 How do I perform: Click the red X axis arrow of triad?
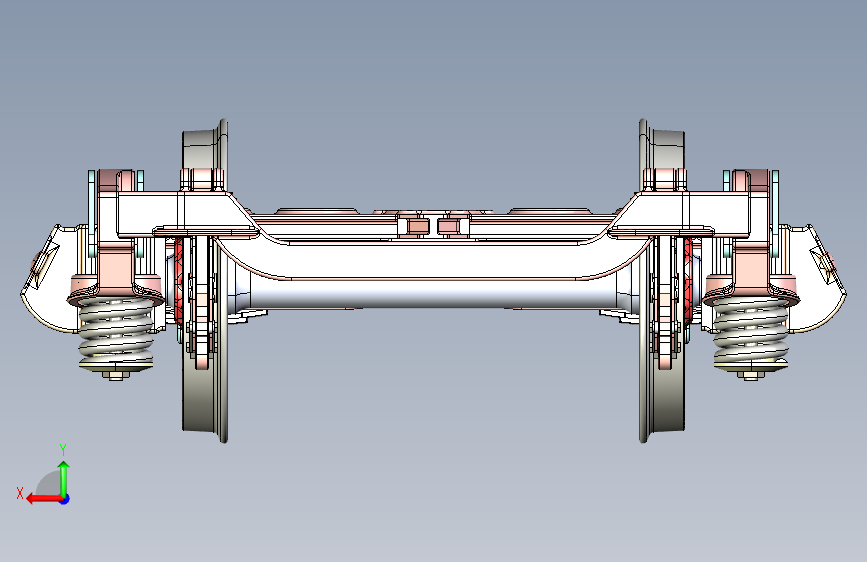44,499
